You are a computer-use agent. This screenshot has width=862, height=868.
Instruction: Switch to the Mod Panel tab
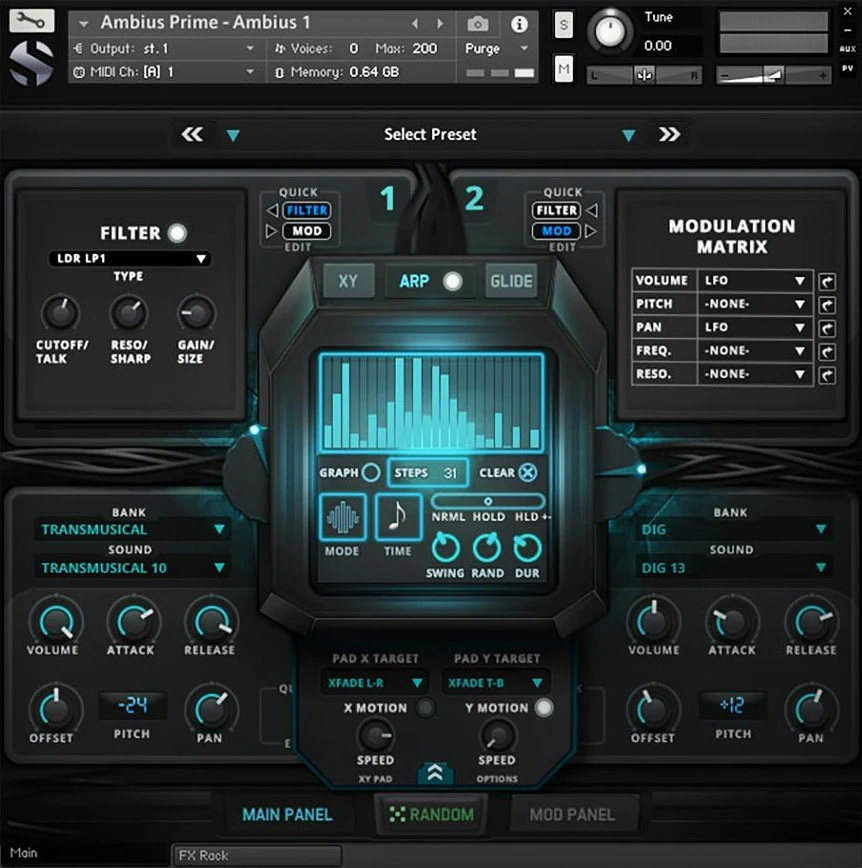point(570,814)
